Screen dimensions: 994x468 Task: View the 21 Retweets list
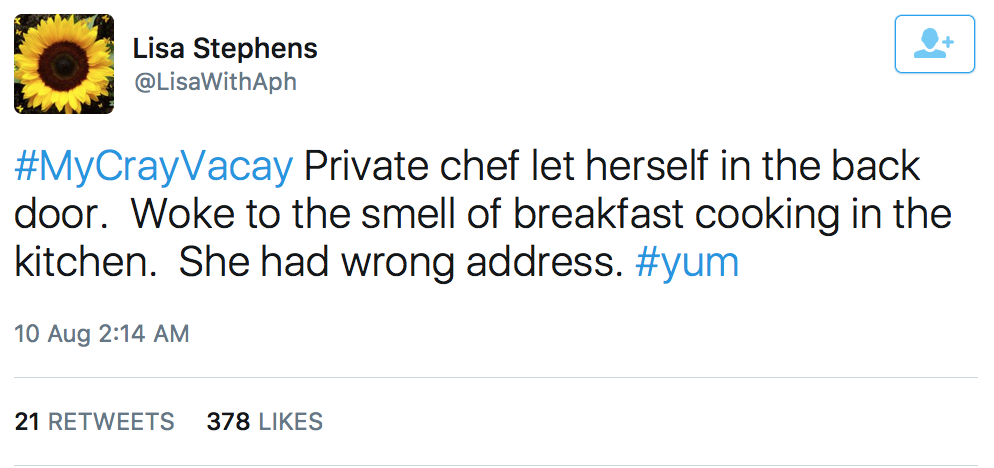pyautogui.click(x=94, y=422)
